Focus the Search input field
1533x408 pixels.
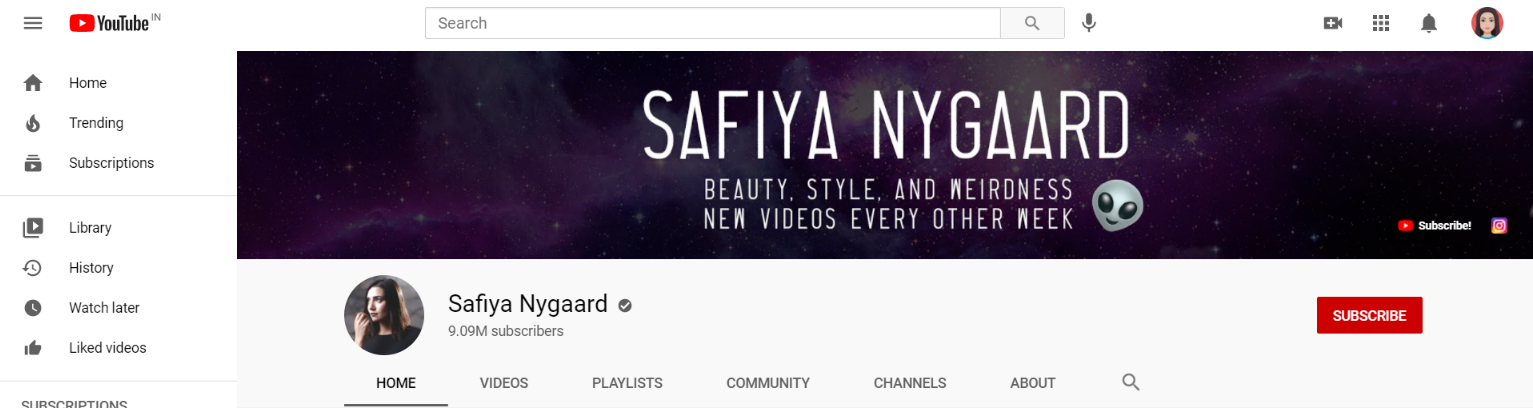713,23
